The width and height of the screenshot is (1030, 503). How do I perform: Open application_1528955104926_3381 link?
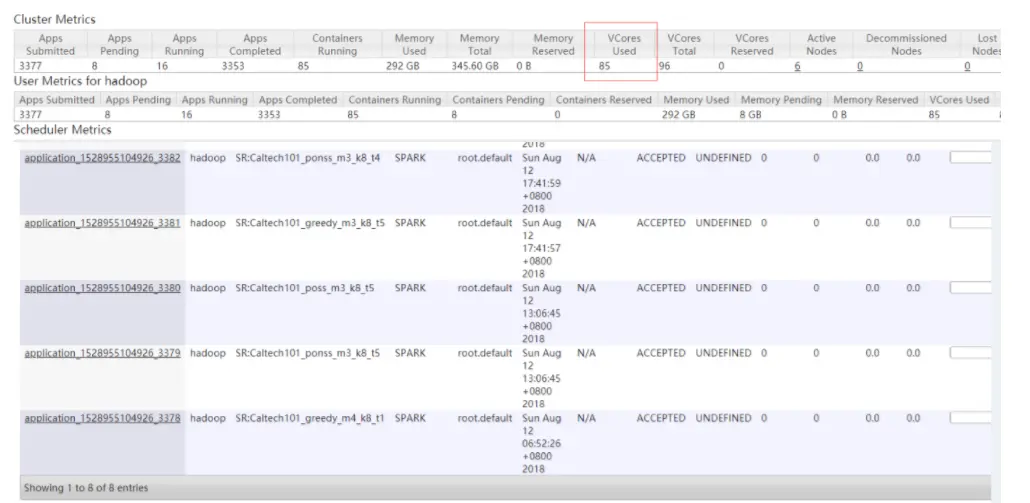point(102,223)
